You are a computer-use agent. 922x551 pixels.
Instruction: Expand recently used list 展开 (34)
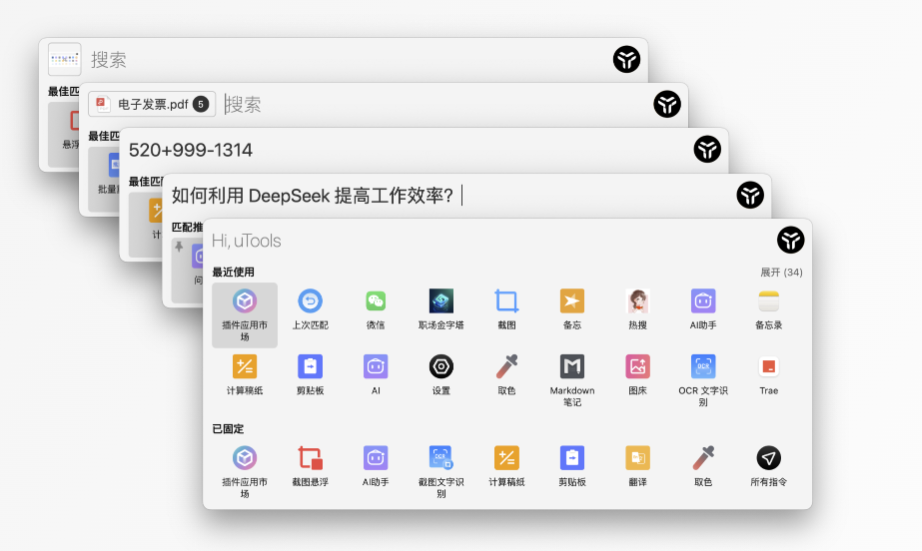pyautogui.click(x=781, y=272)
